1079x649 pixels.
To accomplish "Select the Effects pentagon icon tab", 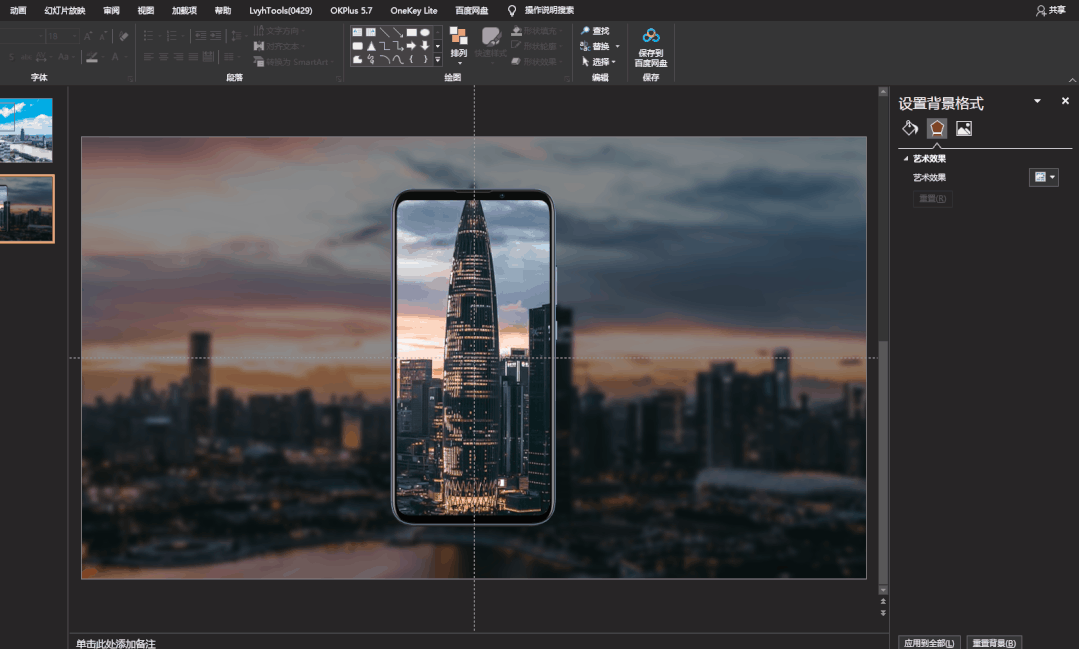I will click(x=937, y=128).
